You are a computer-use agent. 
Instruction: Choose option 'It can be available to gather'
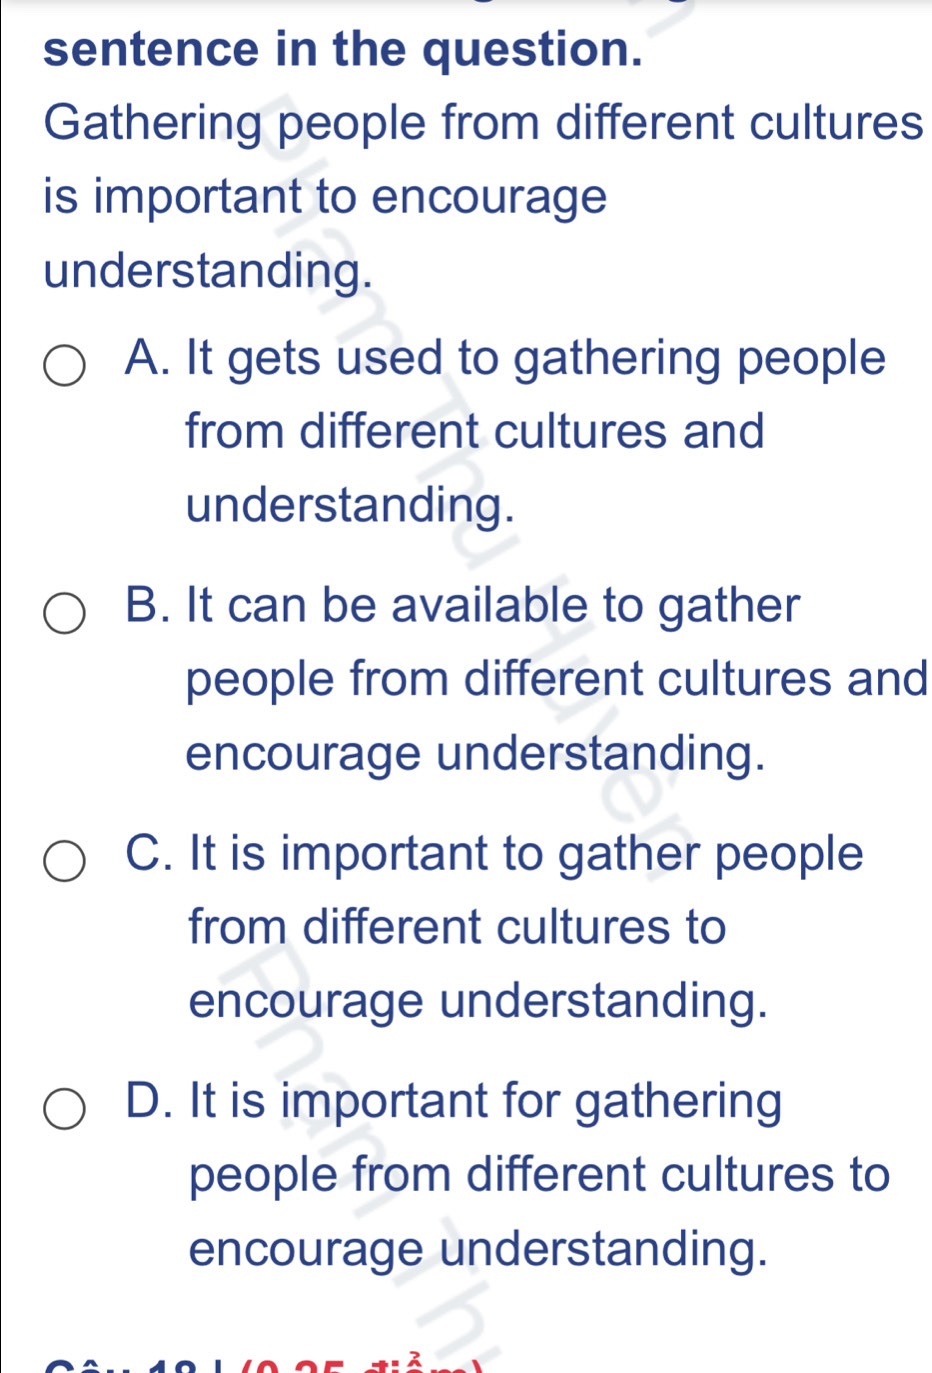(x=463, y=606)
